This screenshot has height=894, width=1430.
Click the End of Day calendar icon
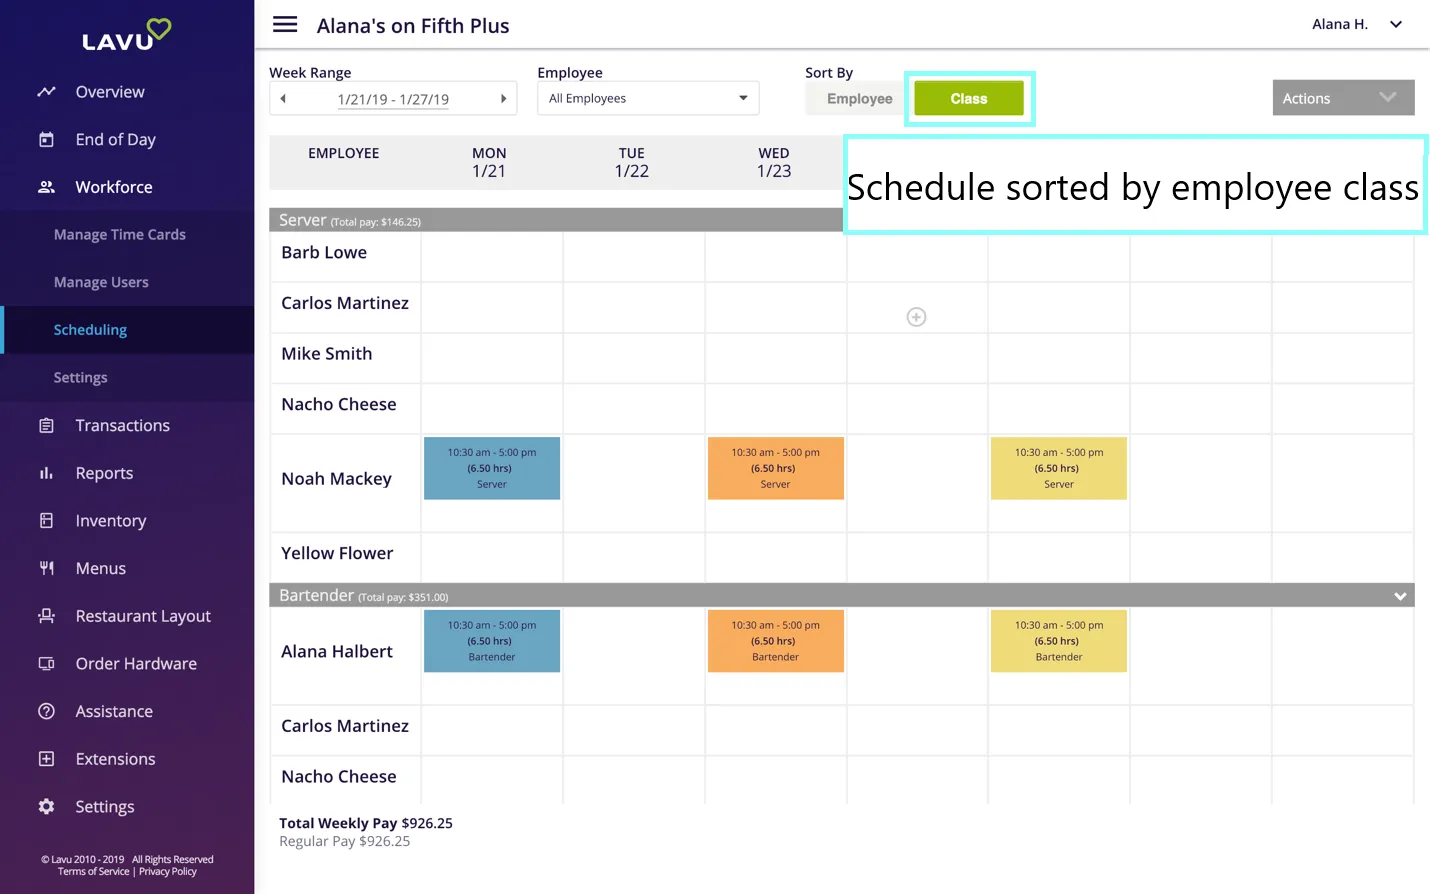click(x=46, y=140)
